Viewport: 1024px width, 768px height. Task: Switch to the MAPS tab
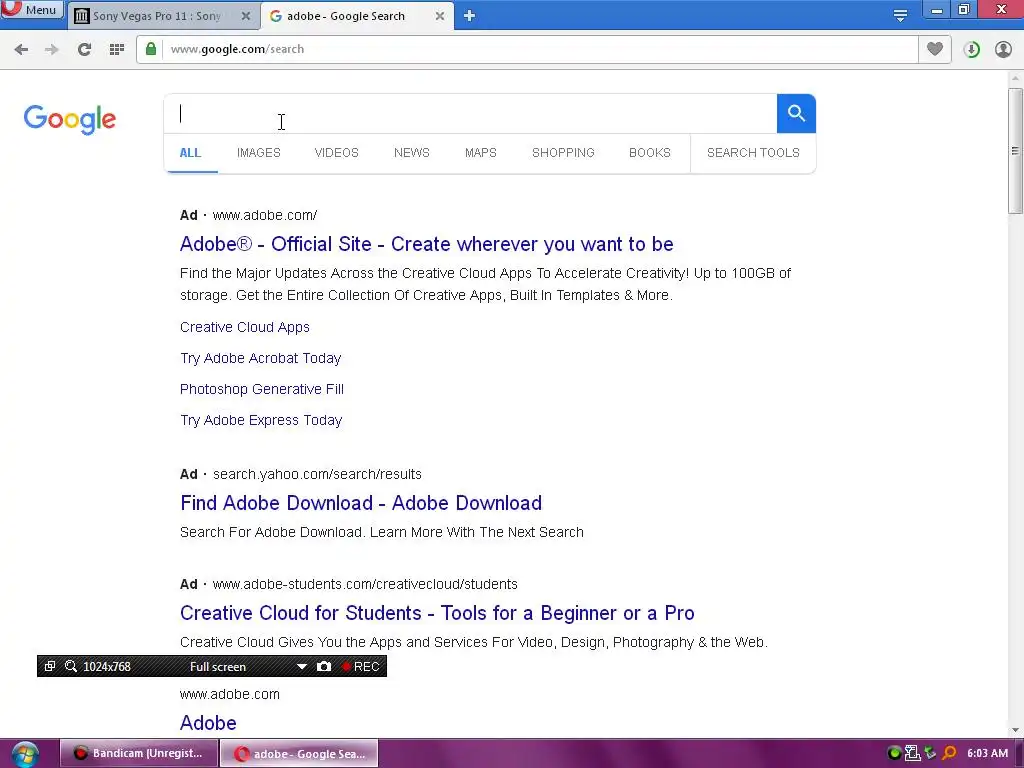click(x=481, y=153)
